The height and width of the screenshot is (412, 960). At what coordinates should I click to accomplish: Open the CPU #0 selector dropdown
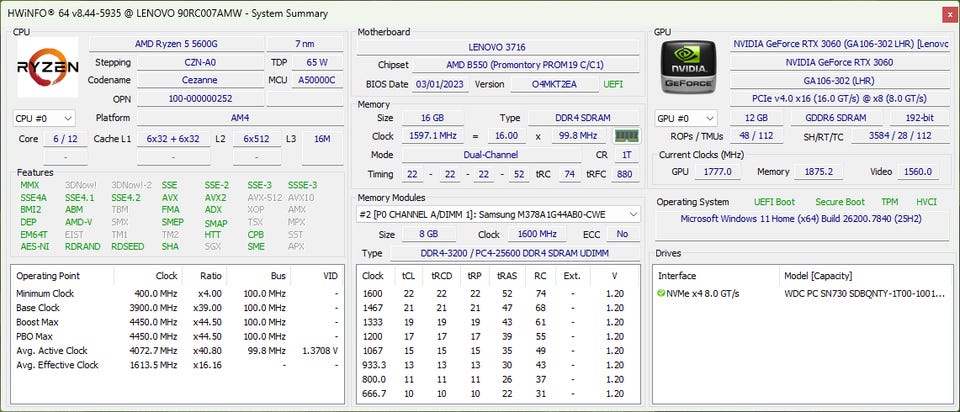[x=44, y=118]
